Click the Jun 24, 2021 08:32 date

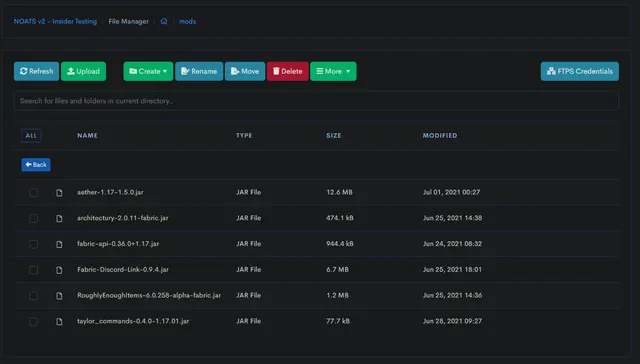click(452, 244)
